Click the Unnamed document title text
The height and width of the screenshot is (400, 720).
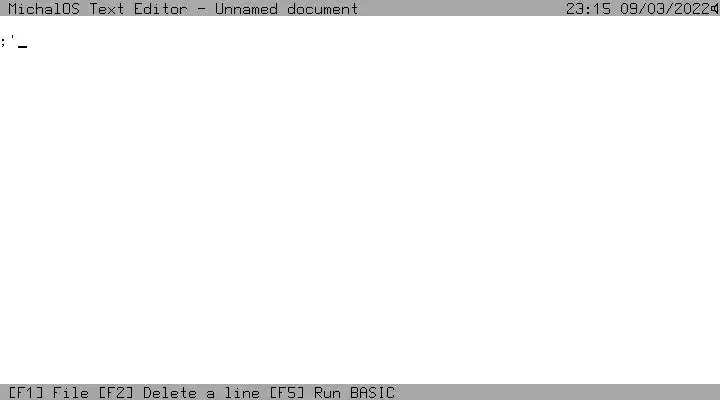[287, 9]
